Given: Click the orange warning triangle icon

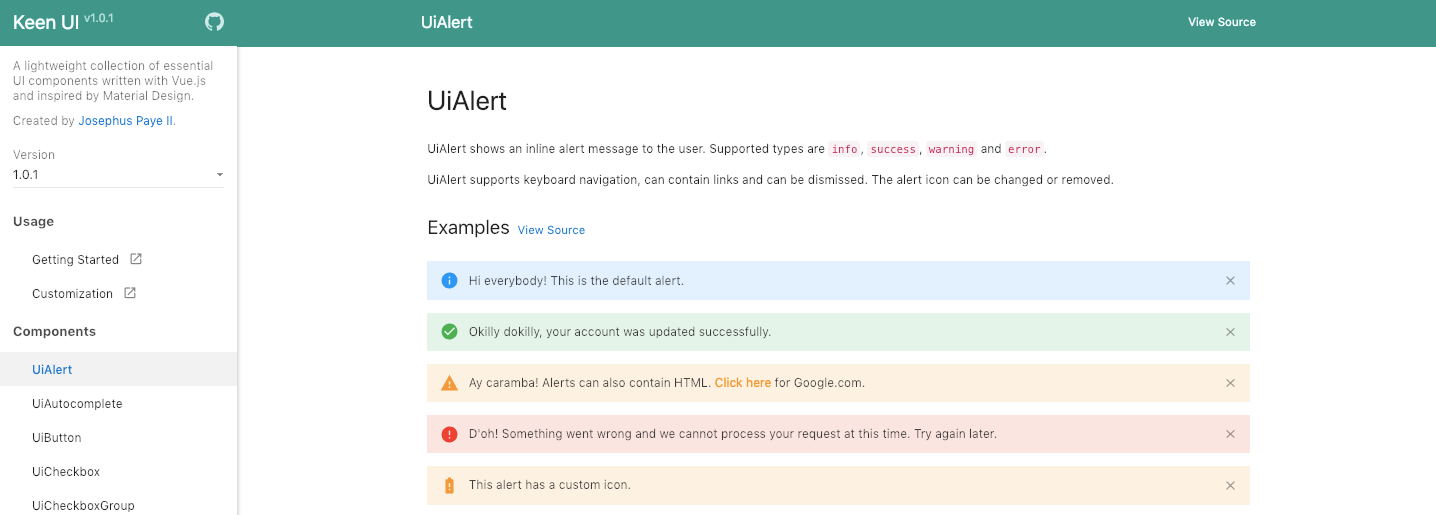Looking at the screenshot, I should [449, 383].
